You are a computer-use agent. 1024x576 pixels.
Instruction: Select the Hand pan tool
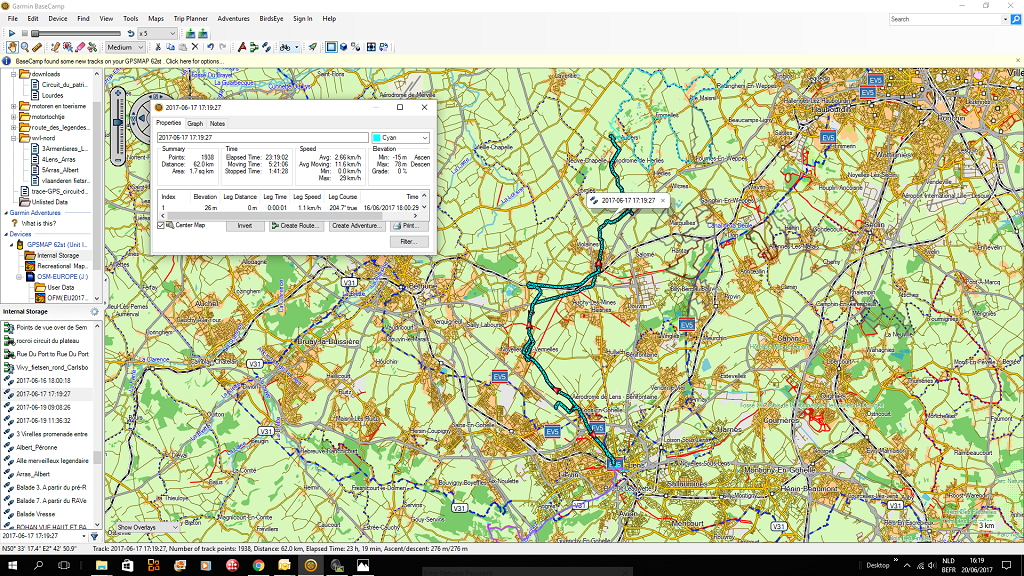point(12,47)
